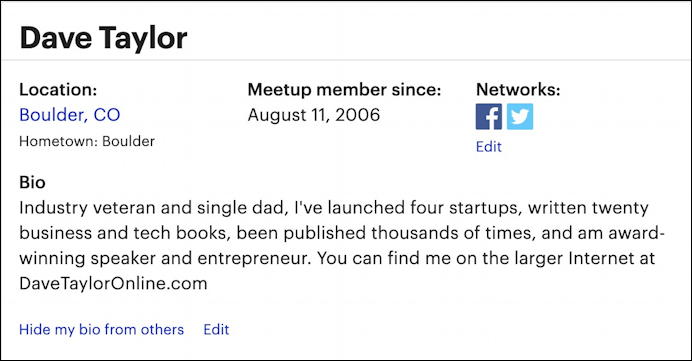The height and width of the screenshot is (361, 692).
Task: Open the Facebook network icon
Action: tap(489, 117)
